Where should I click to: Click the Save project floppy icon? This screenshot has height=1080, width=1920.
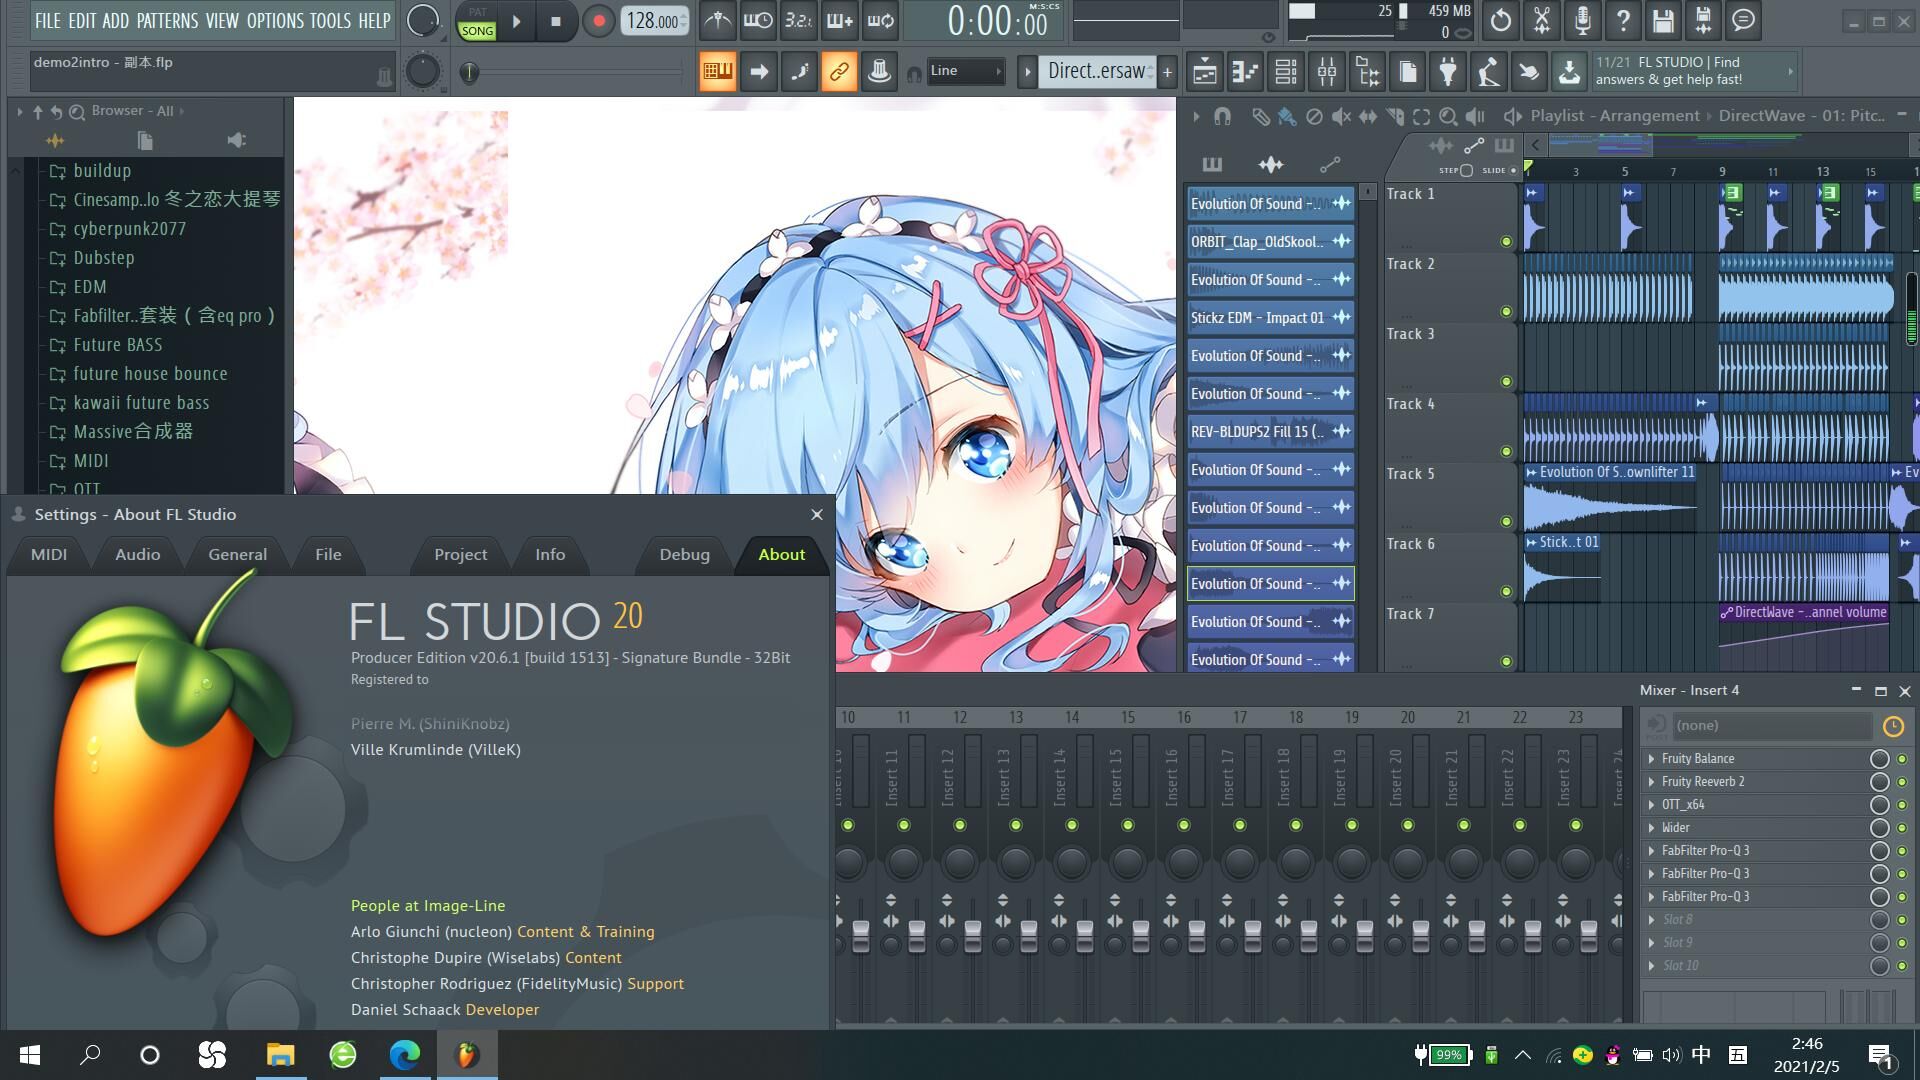(x=1663, y=21)
